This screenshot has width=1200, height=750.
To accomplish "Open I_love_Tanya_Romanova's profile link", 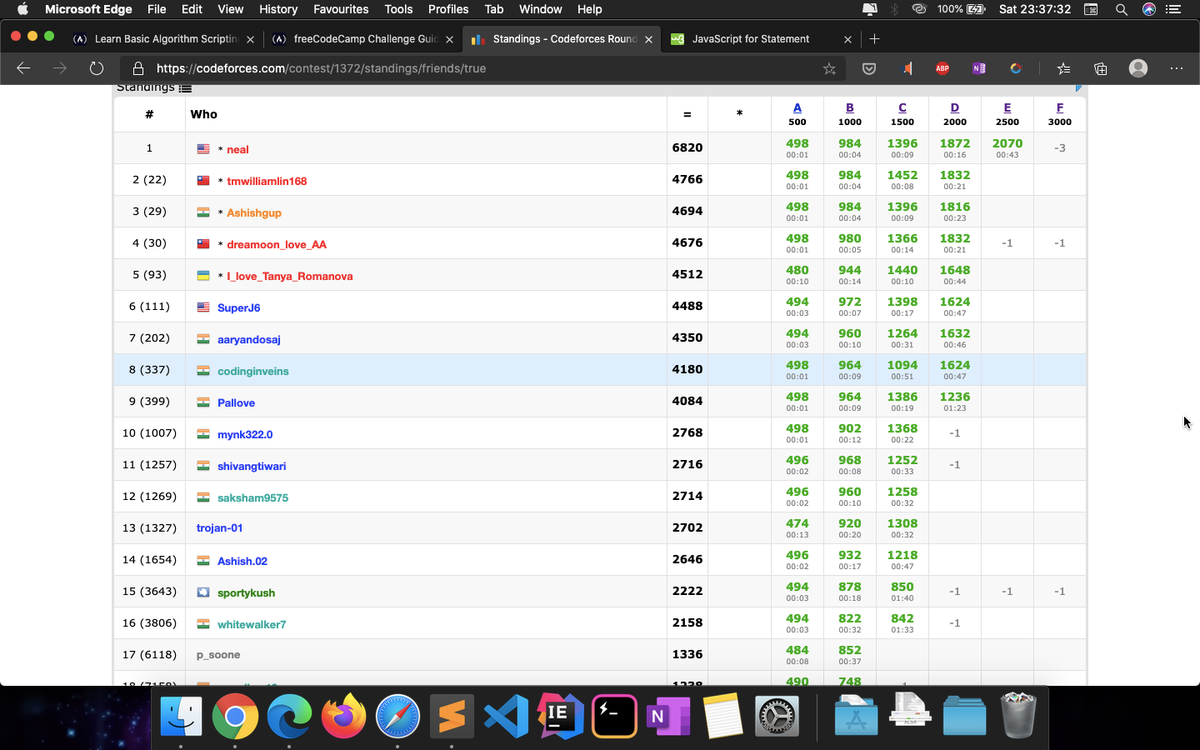I will click(x=290, y=276).
